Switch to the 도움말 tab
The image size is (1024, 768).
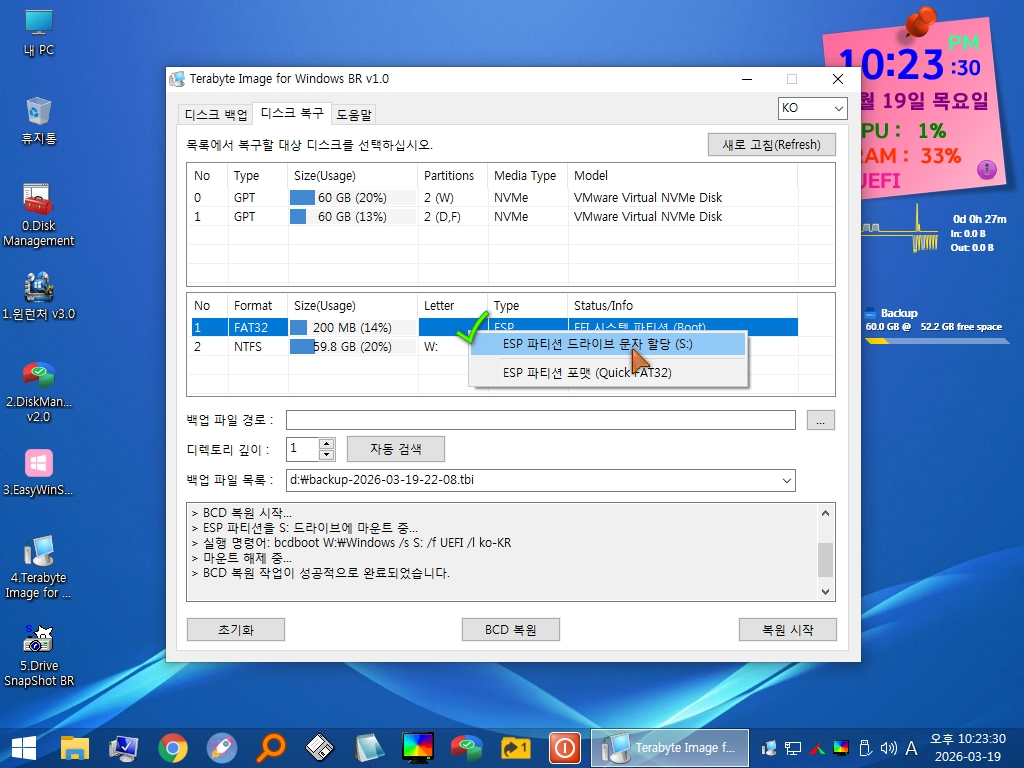click(x=353, y=115)
